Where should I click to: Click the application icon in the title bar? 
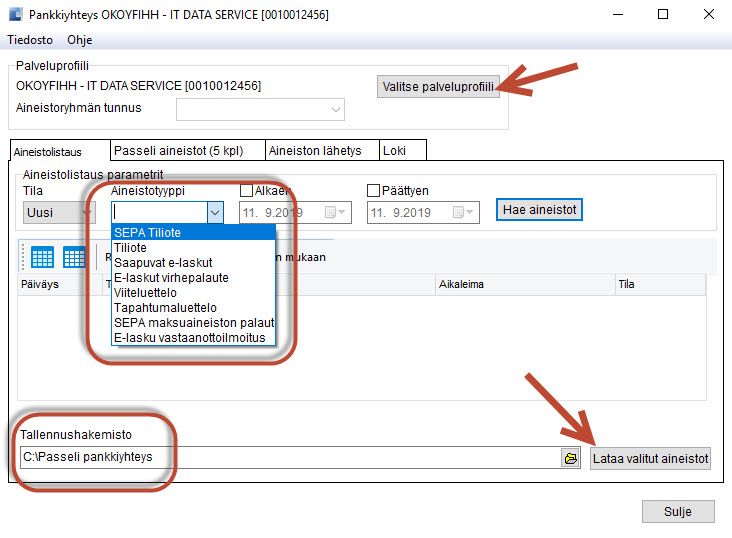pyautogui.click(x=16, y=14)
